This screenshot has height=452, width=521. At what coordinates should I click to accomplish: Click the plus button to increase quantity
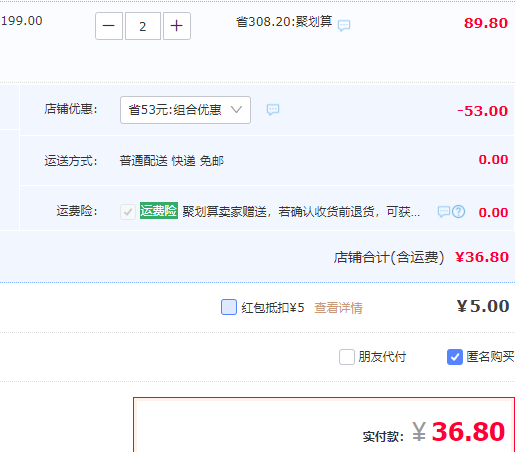pyautogui.click(x=177, y=26)
